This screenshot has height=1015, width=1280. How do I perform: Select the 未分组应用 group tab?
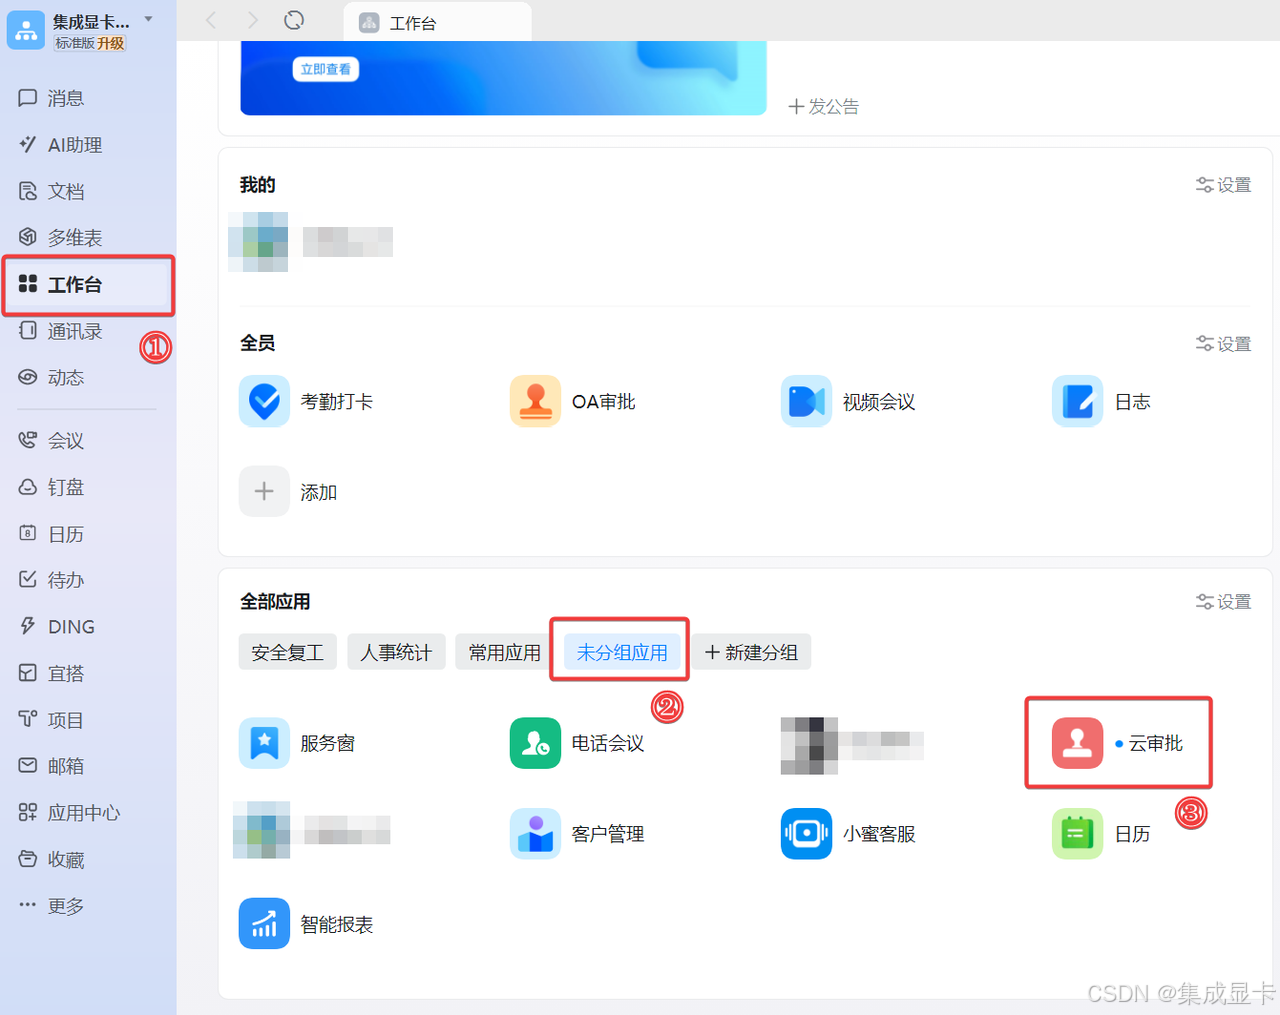tap(622, 653)
